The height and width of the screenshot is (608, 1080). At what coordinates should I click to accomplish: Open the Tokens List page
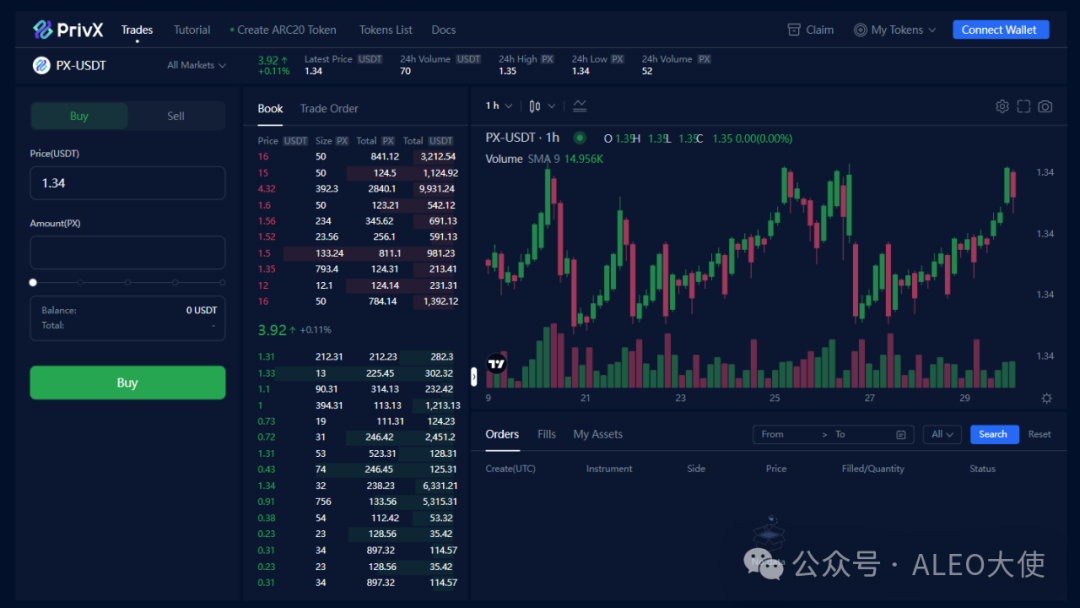pos(386,30)
